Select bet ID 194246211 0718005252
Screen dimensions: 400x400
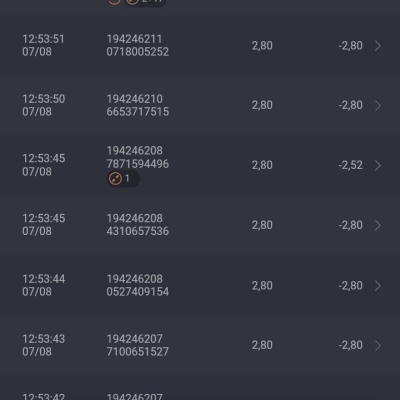point(138,45)
